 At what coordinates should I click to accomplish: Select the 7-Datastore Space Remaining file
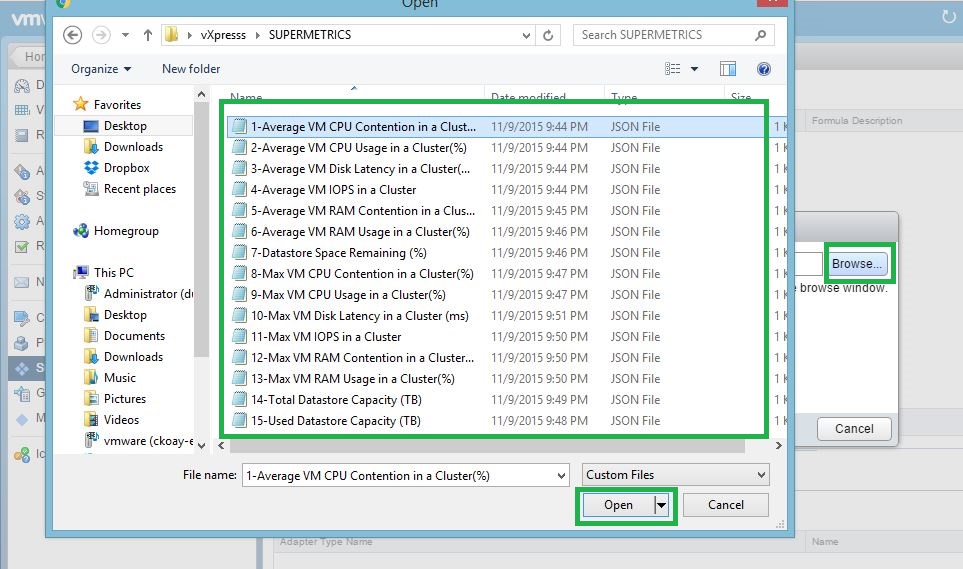pos(338,253)
